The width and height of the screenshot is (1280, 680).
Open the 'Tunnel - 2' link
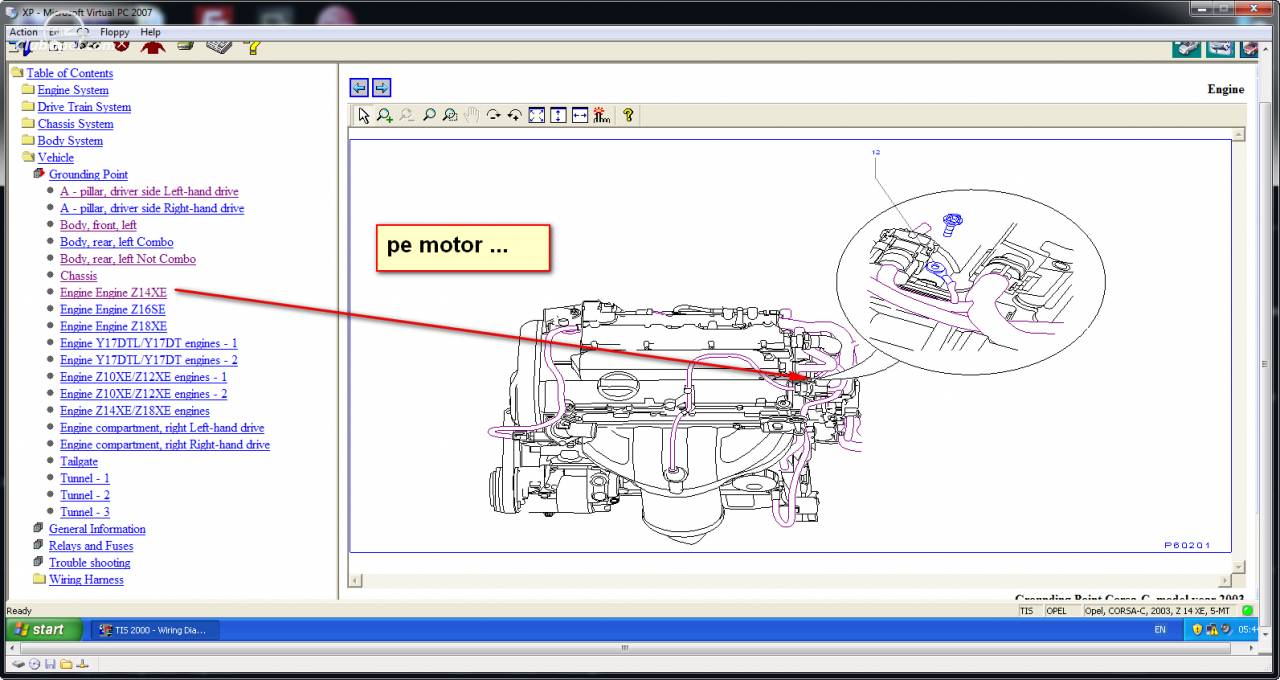coord(85,495)
